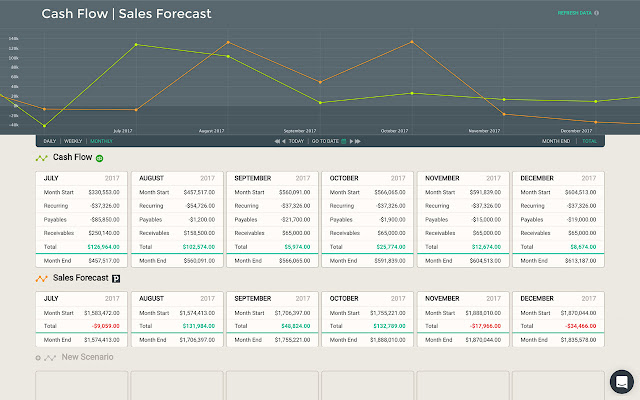This screenshot has height=400, width=640.
Task: Click October Payables value -$1,900.00
Action: tap(392, 220)
